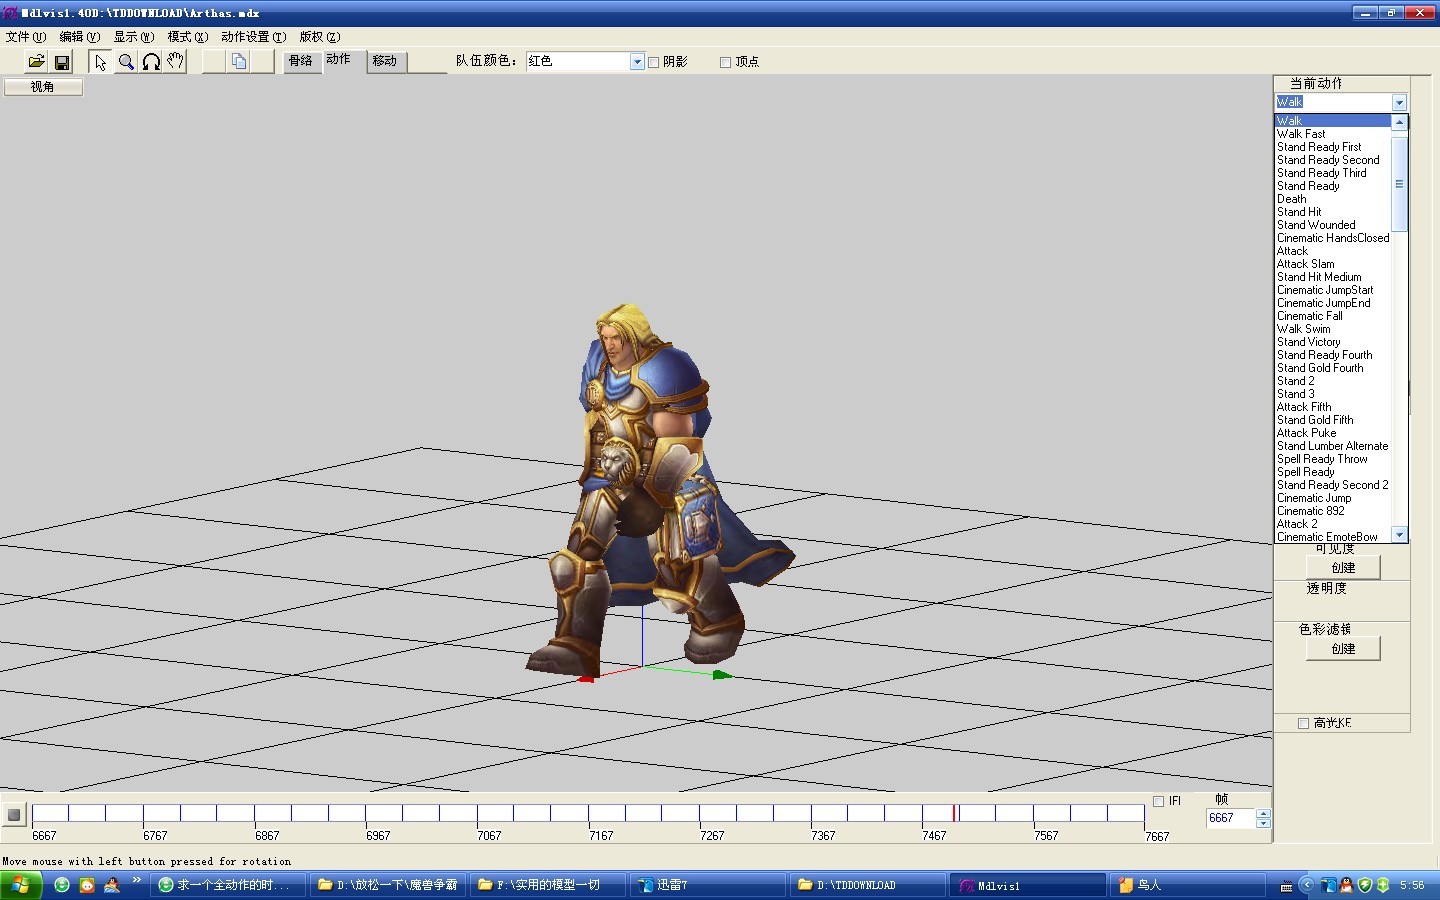Select the hand pan tool

pyautogui.click(x=176, y=62)
